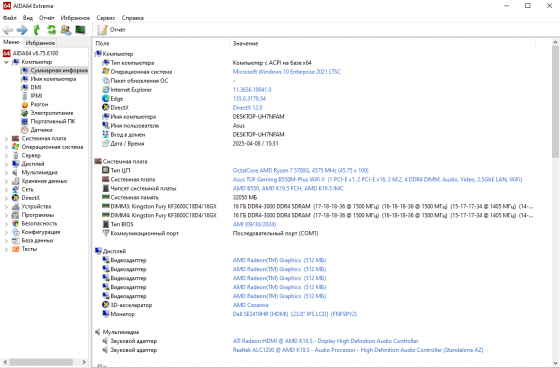Click the Программы icon in tree

coord(15,215)
